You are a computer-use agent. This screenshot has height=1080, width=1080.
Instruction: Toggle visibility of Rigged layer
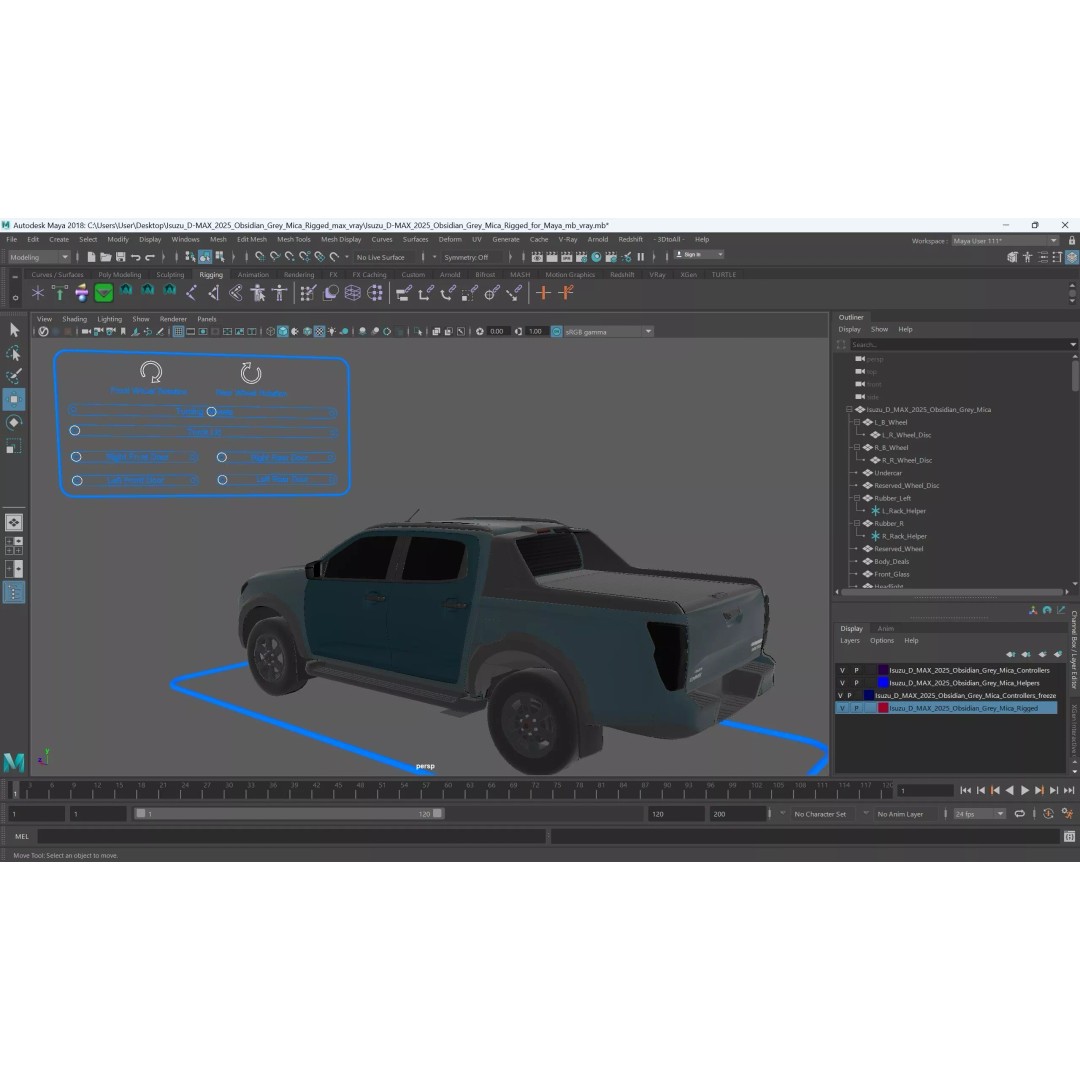coord(842,708)
